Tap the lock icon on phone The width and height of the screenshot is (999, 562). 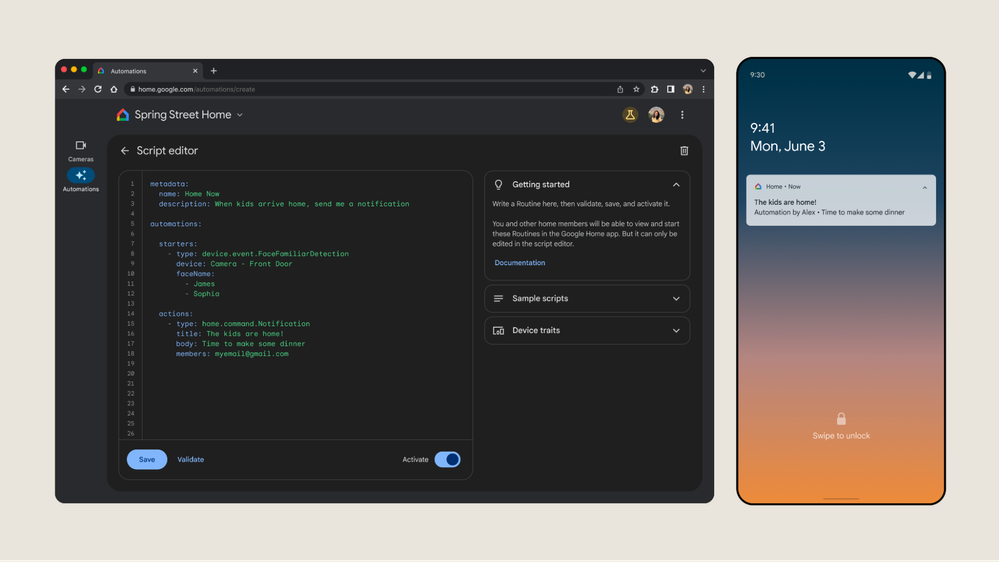[841, 419]
